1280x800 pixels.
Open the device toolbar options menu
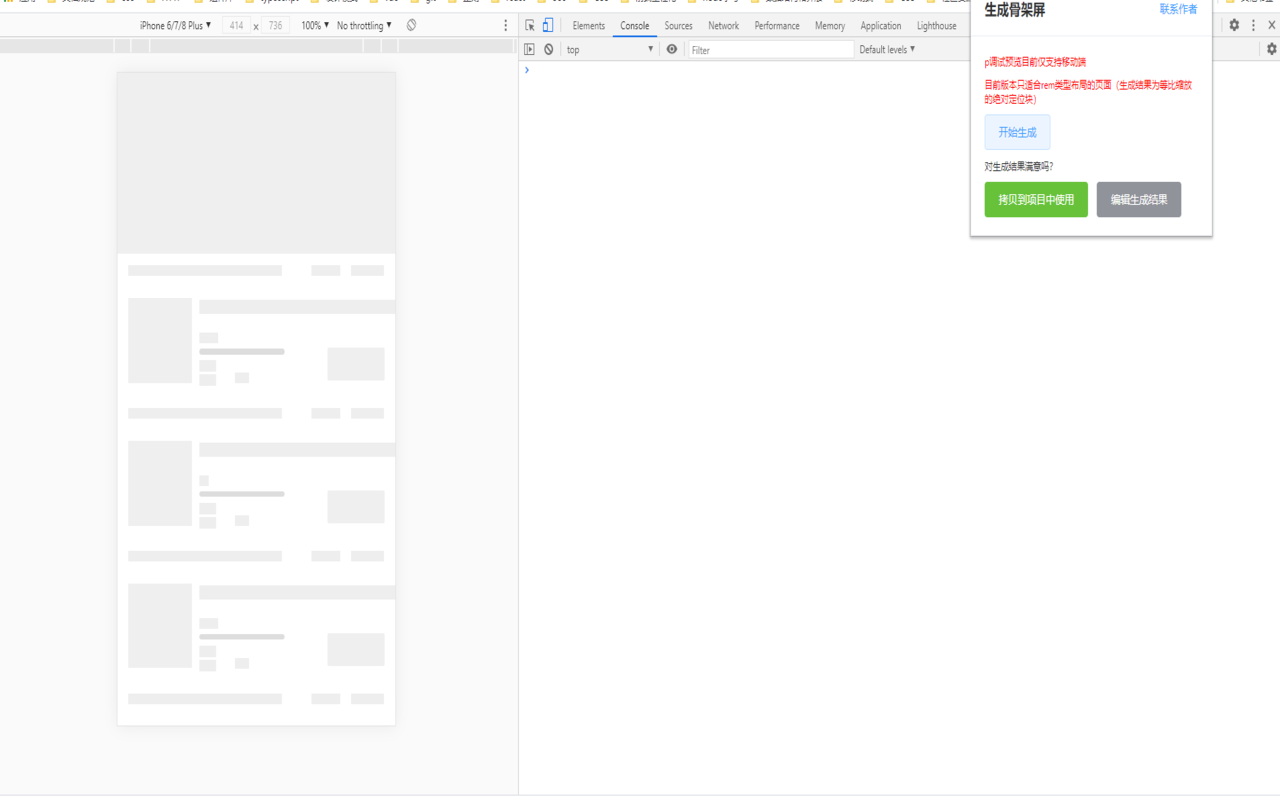point(504,25)
